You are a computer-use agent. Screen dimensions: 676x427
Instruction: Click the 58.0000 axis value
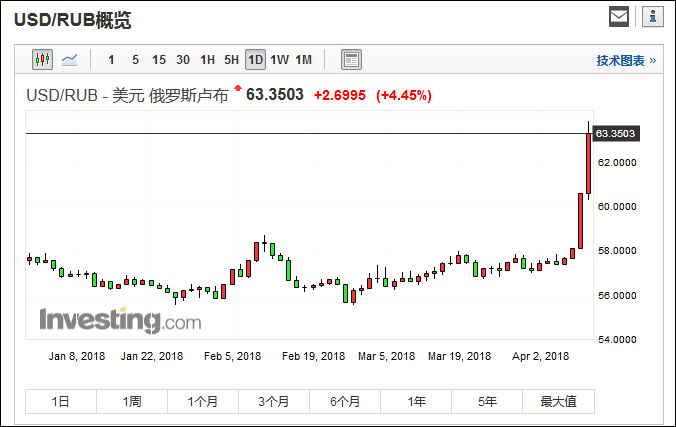coord(617,251)
